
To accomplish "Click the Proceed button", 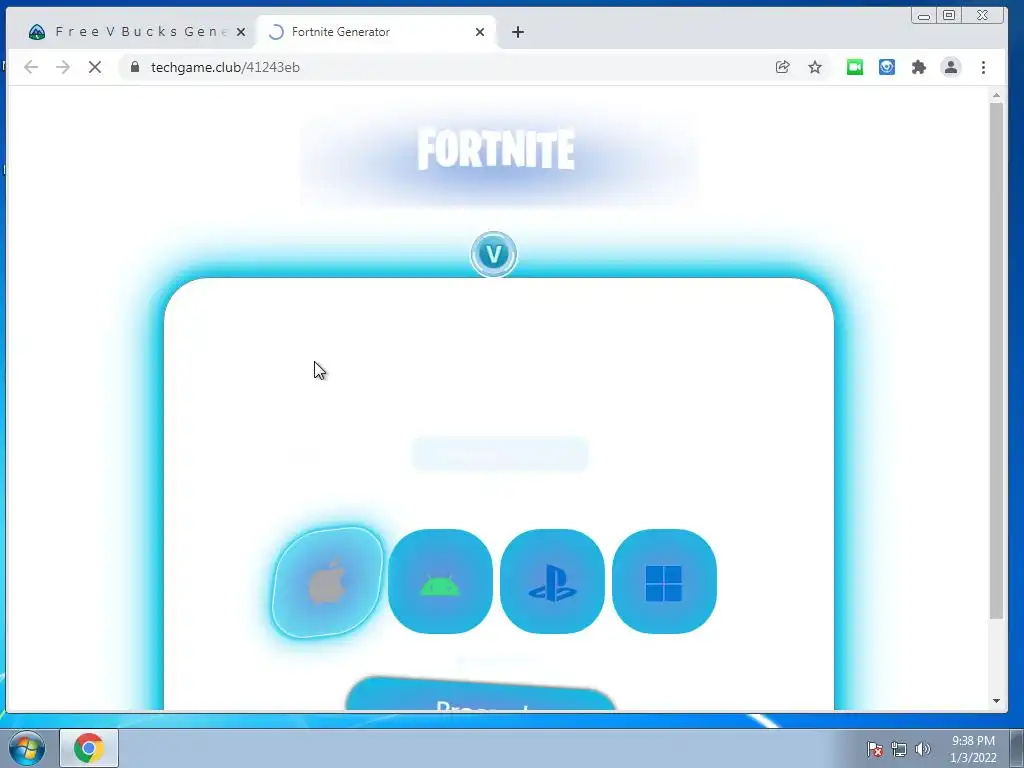I will coord(480,694).
